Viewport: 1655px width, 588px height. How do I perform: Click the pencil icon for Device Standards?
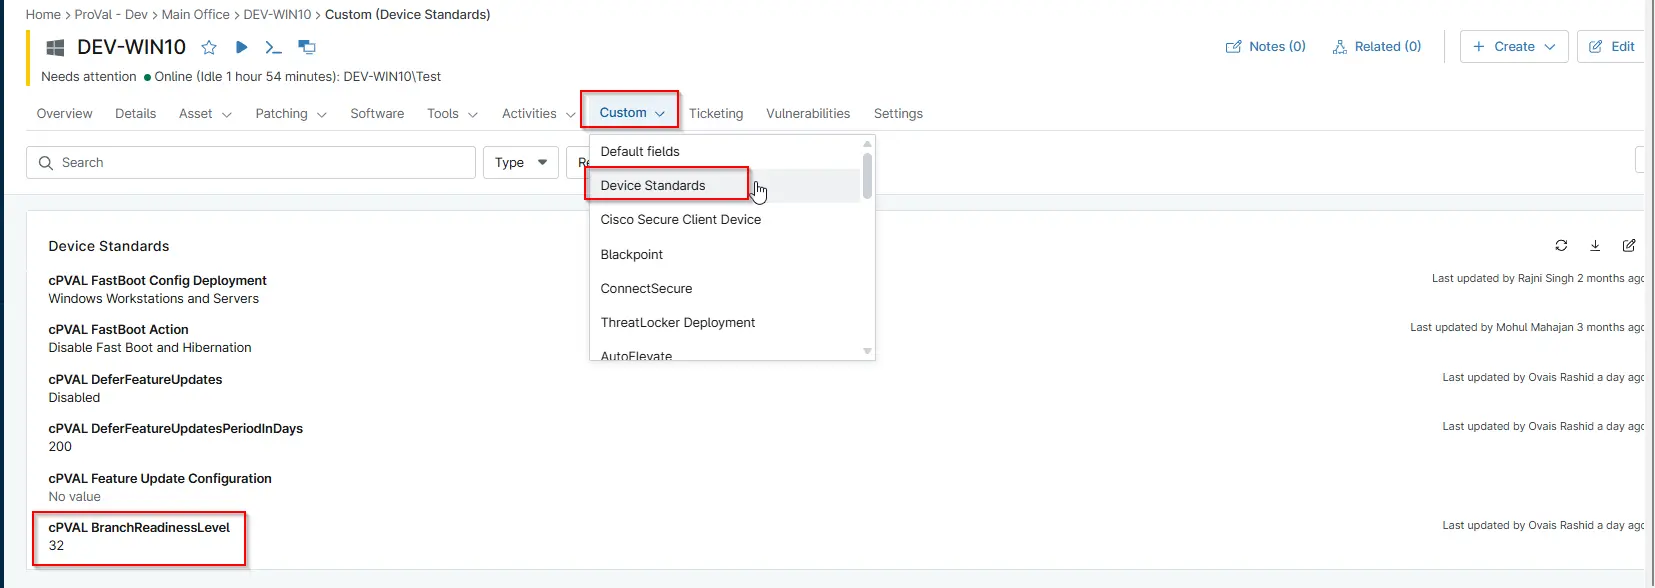1629,245
